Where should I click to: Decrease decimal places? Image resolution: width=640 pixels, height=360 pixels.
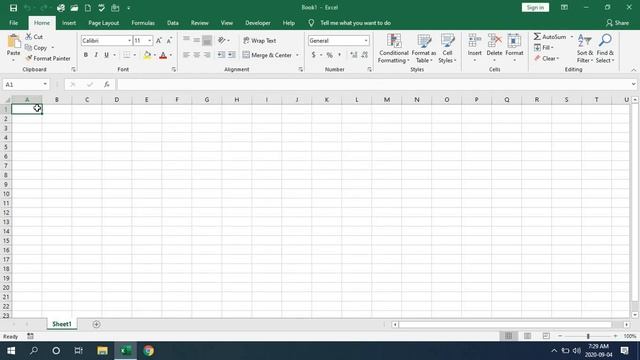(364, 55)
